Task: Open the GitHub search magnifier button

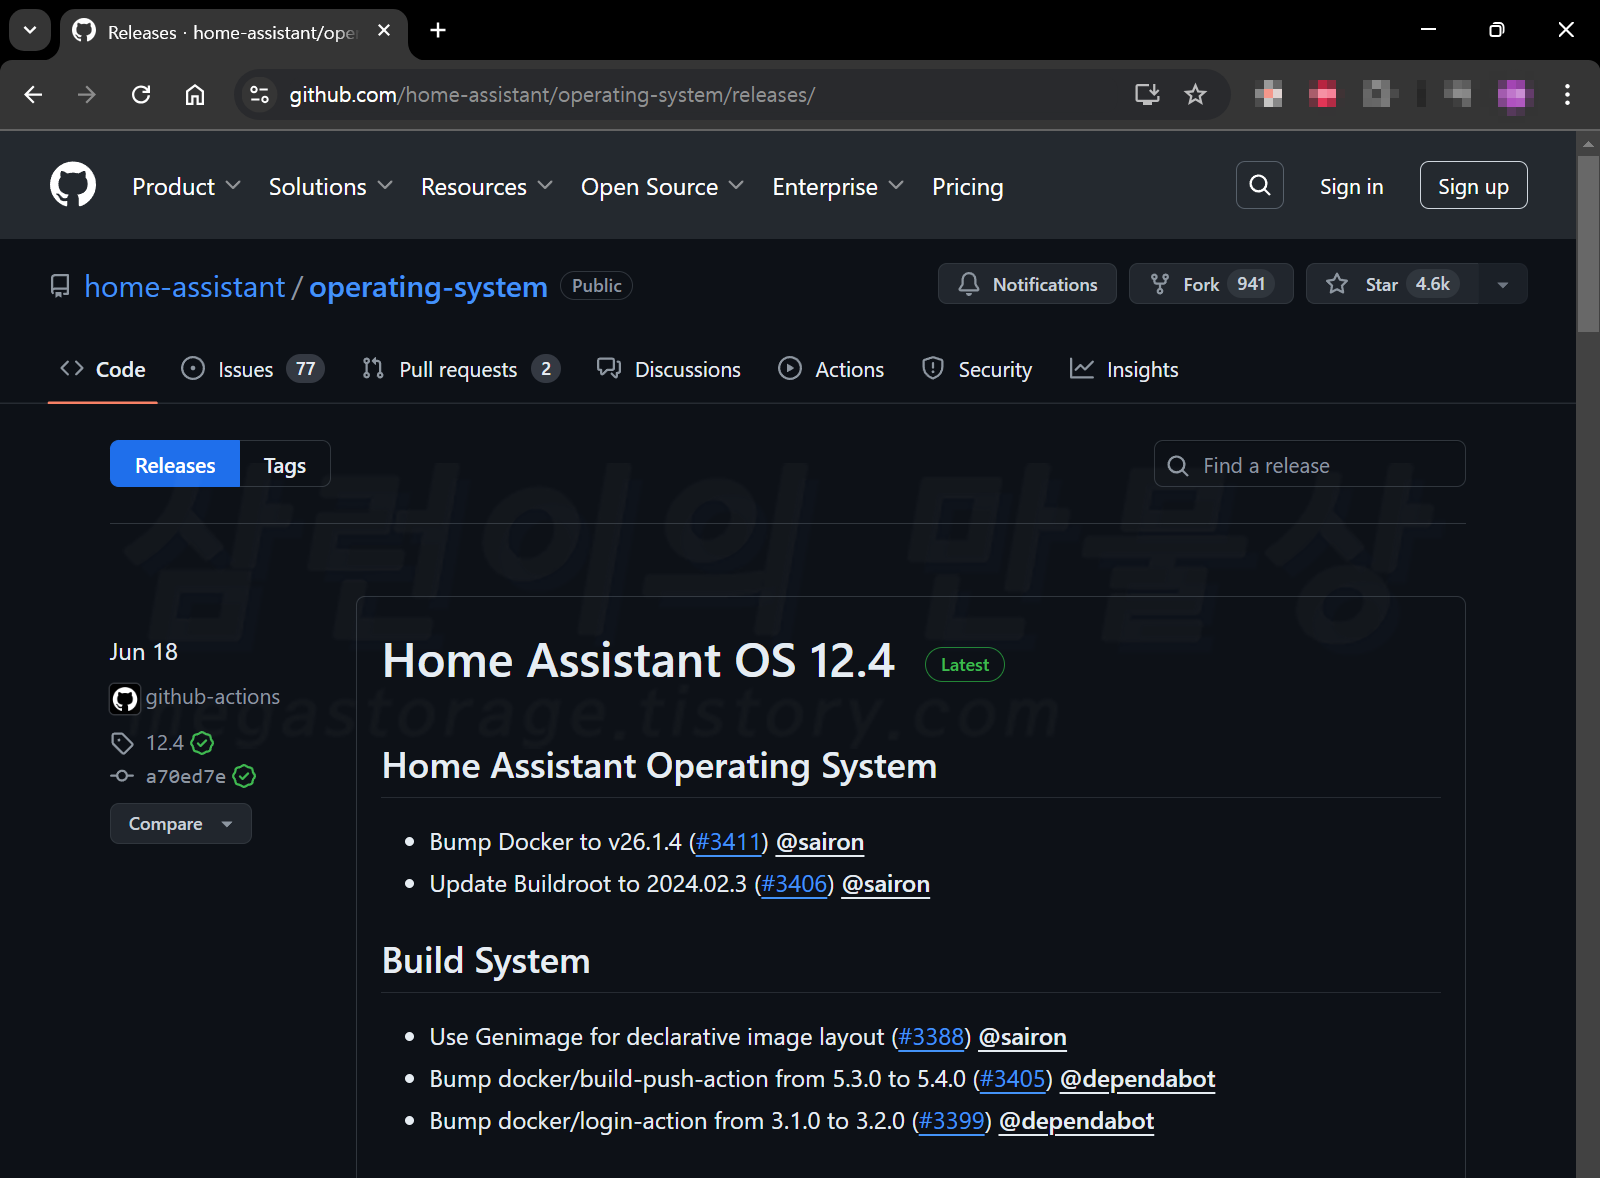Action: 1259,185
